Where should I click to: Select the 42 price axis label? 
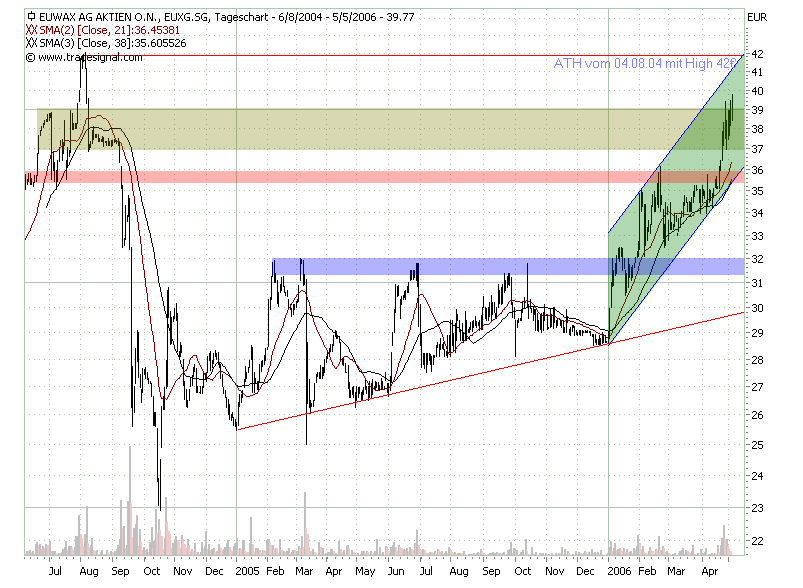click(x=757, y=54)
